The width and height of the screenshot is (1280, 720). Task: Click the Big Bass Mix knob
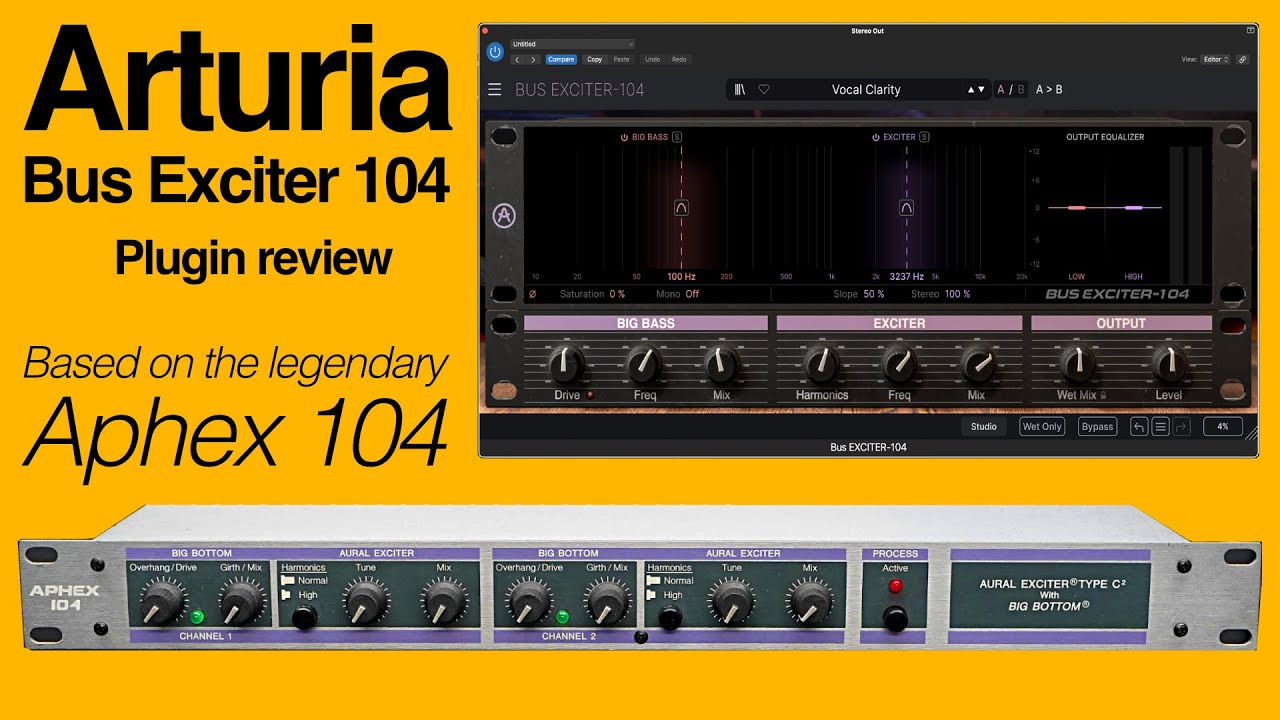pyautogui.click(x=721, y=364)
